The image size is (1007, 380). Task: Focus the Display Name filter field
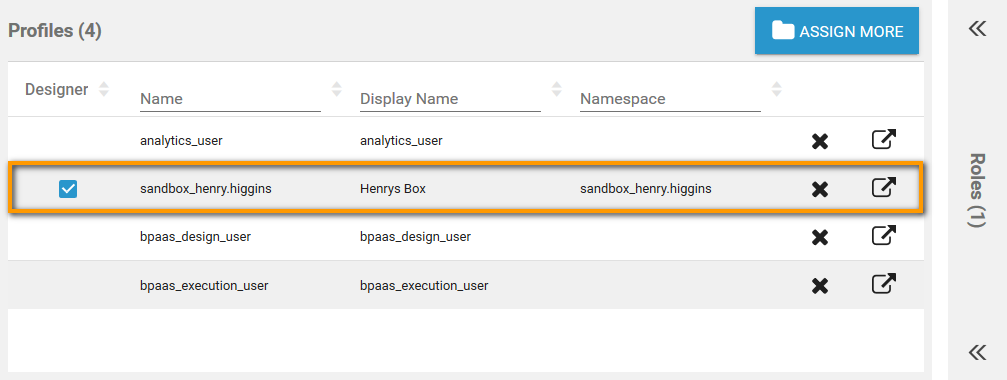tap(450, 99)
